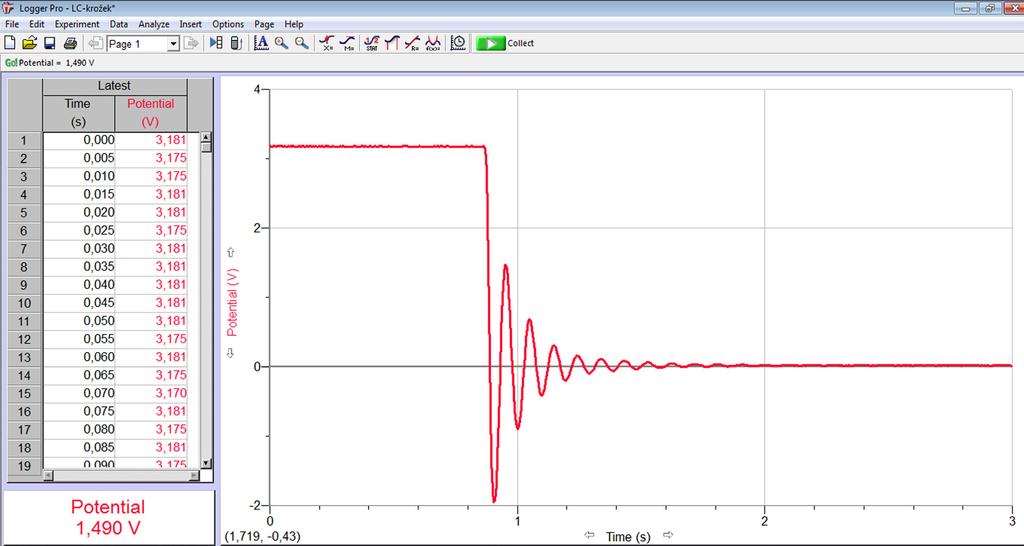
Task: Enable the Examine (X=) tool
Action: [327, 43]
